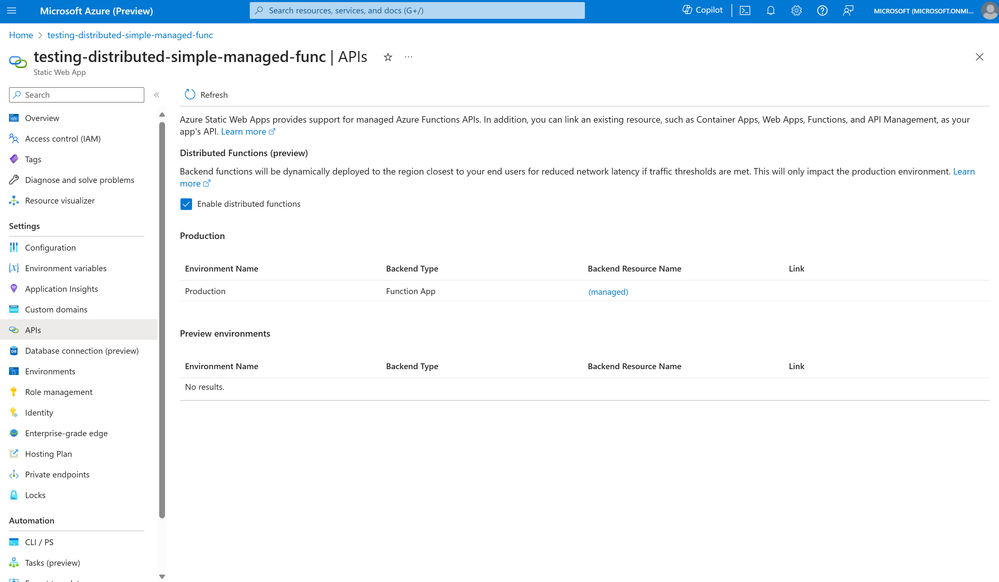The width and height of the screenshot is (999, 582).
Task: Click the testing-distributed-simple-managed-func breadcrumb
Action: 130,35
